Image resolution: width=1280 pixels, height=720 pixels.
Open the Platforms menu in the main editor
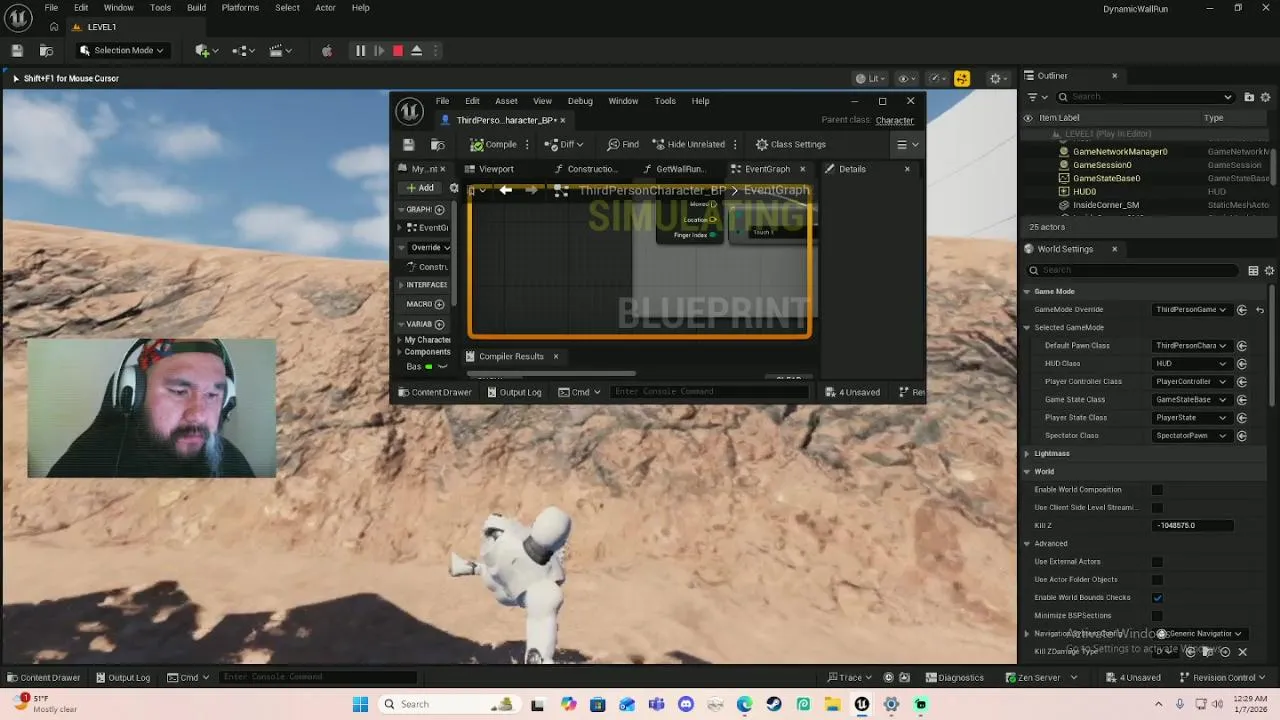point(240,7)
